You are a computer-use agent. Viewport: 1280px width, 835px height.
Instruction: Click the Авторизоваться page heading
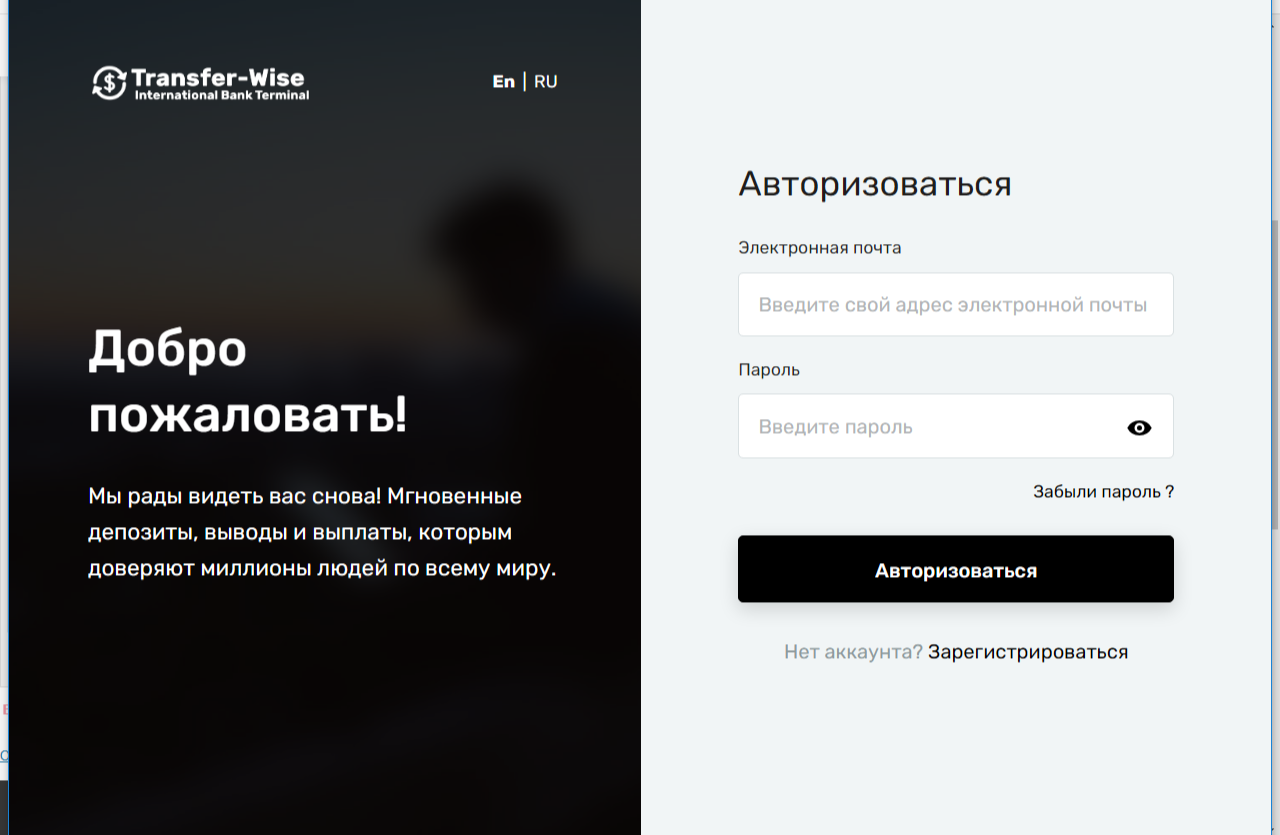[875, 184]
